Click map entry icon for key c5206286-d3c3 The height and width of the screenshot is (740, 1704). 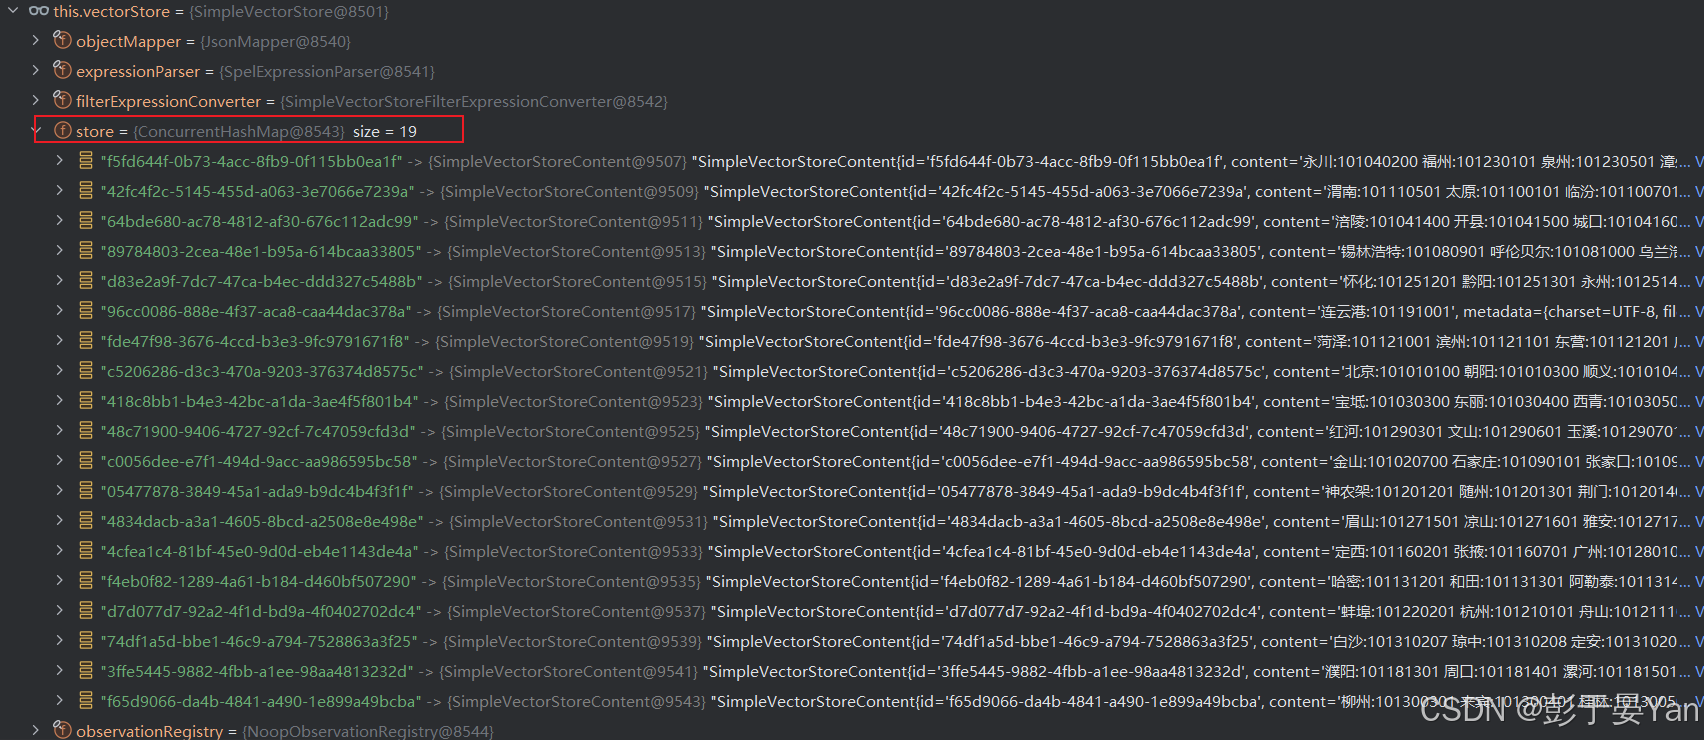(x=86, y=371)
